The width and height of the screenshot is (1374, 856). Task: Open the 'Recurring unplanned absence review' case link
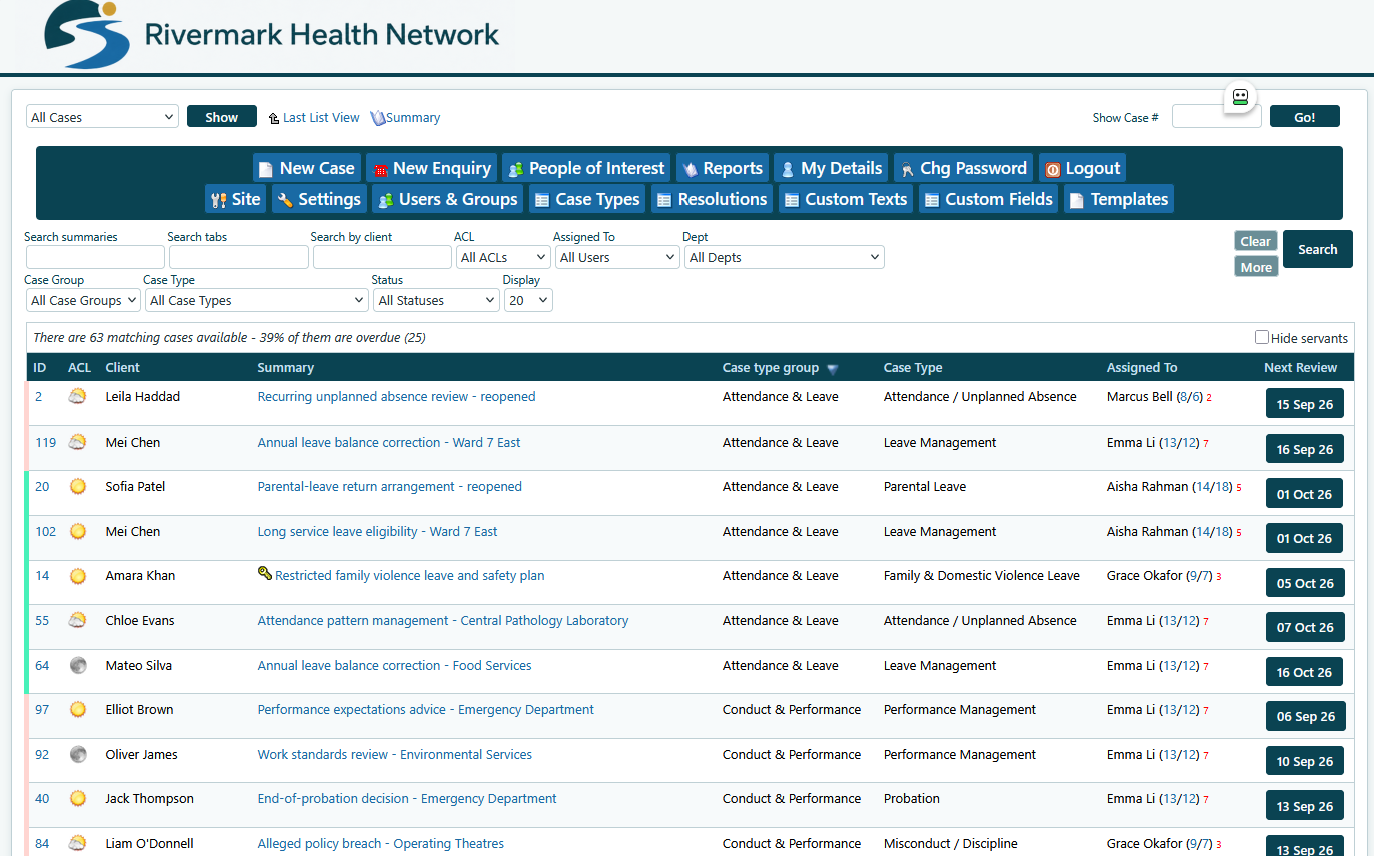pyautogui.click(x=396, y=397)
